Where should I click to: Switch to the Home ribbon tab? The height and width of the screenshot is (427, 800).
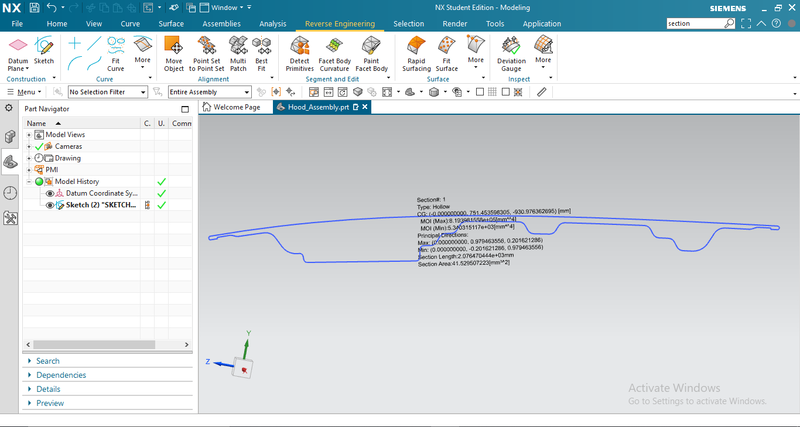57,23
